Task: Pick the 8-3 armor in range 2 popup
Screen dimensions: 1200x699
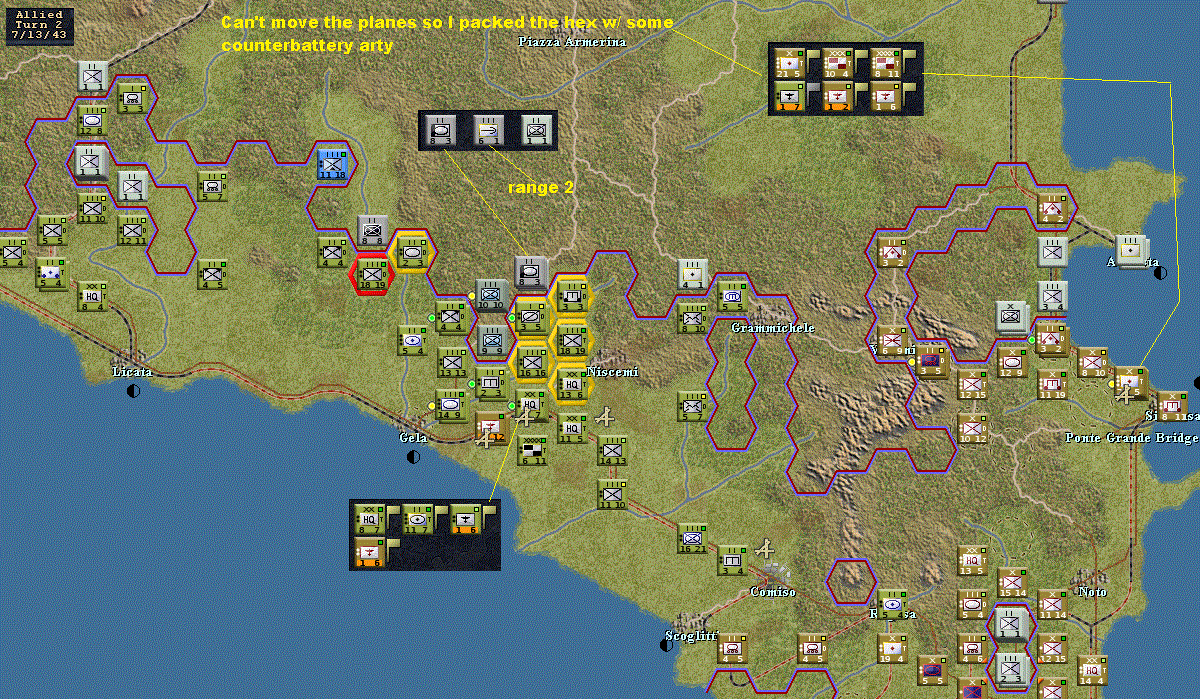Action: (440, 130)
